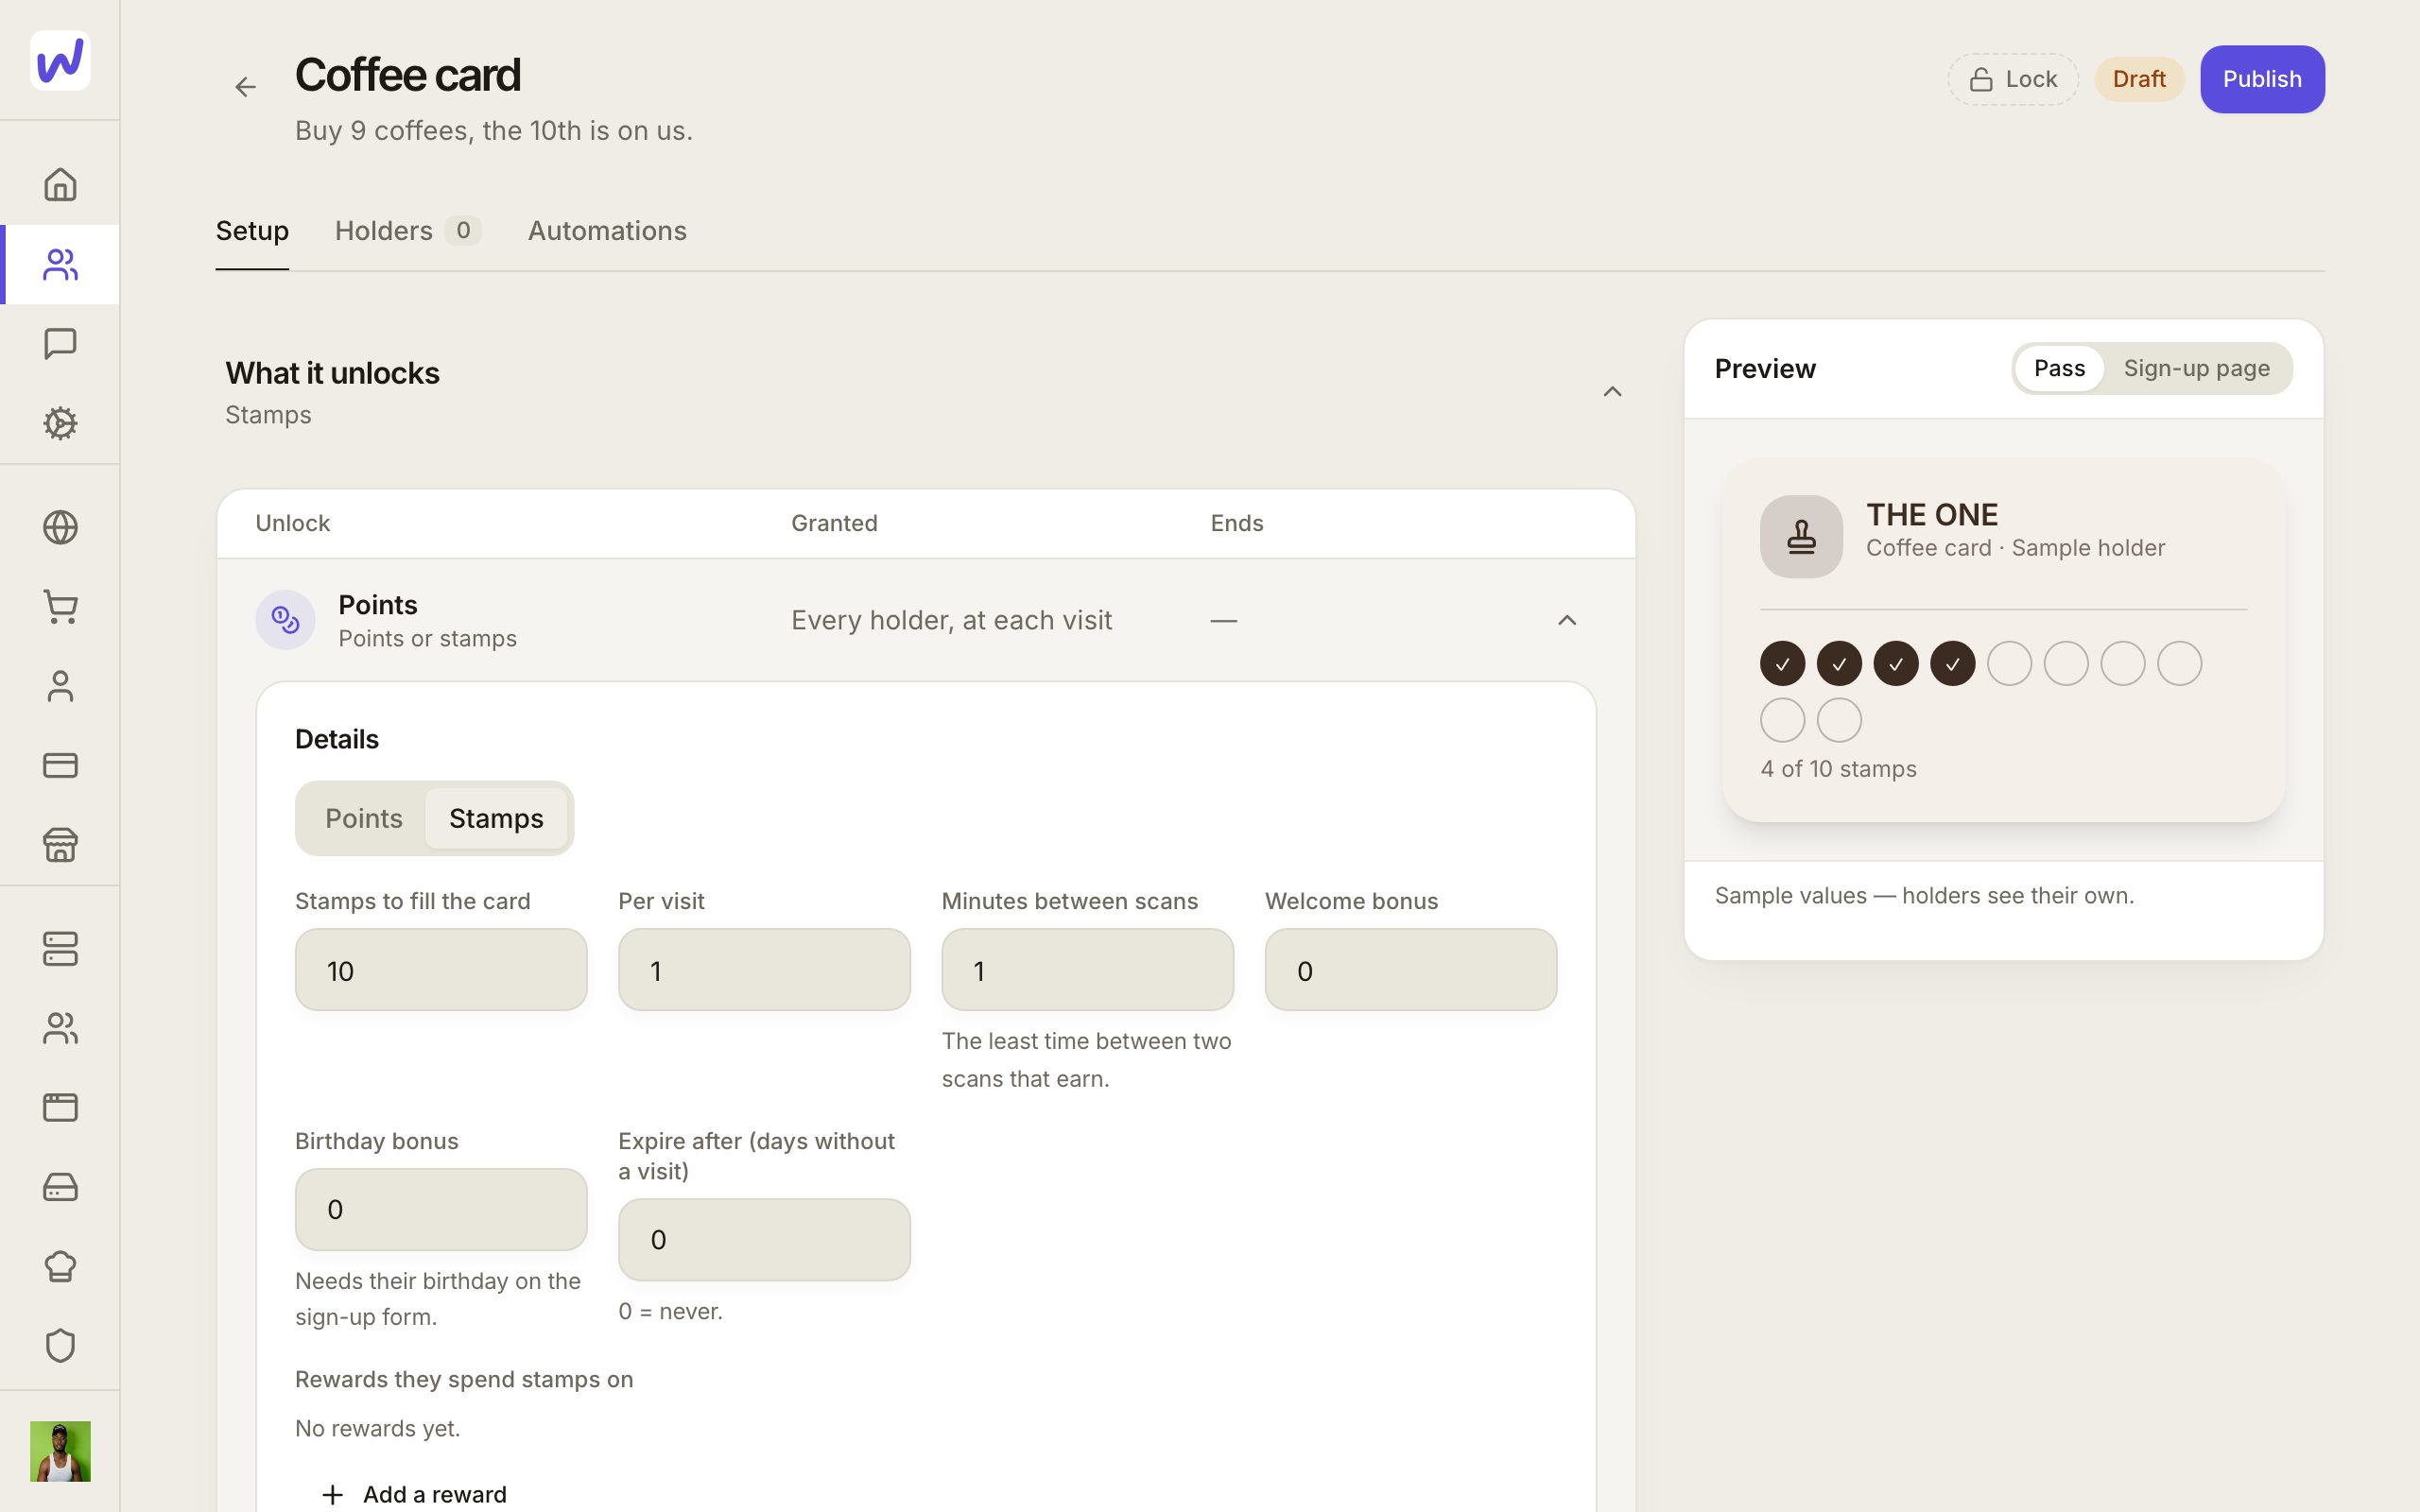Click the Lock button
The image size is (2420, 1512).
(2012, 79)
